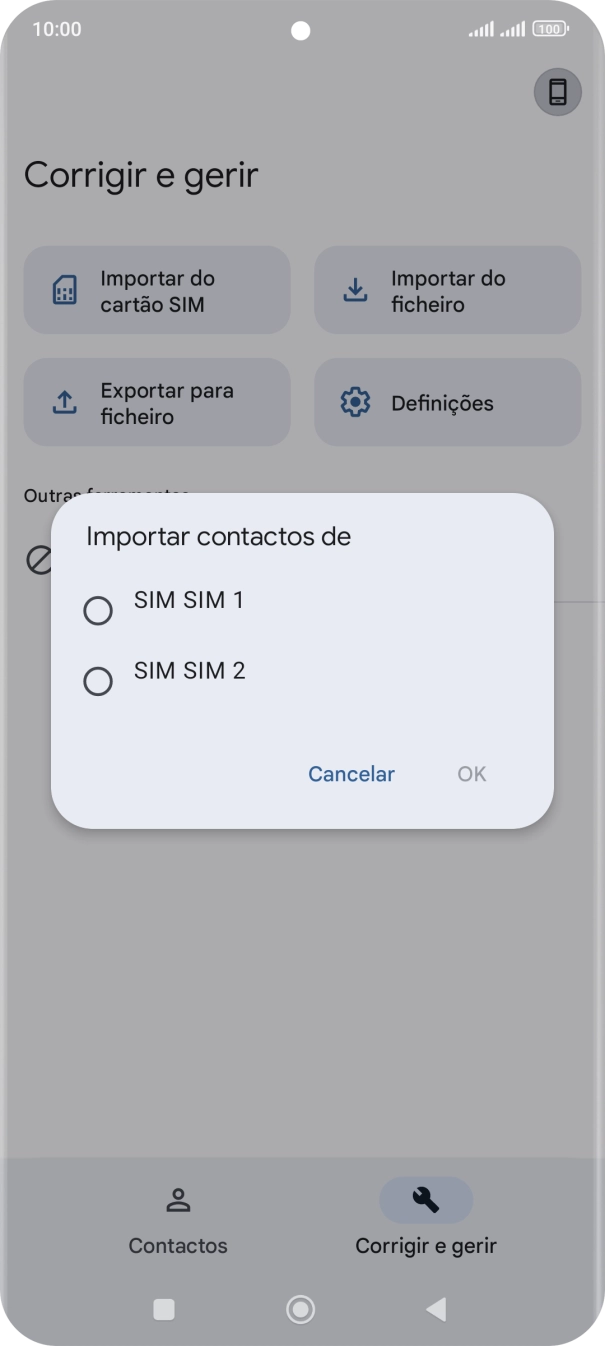Viewport: 605px width, 1346px height.
Task: Select the SIM card import icon
Action: [x=63, y=290]
